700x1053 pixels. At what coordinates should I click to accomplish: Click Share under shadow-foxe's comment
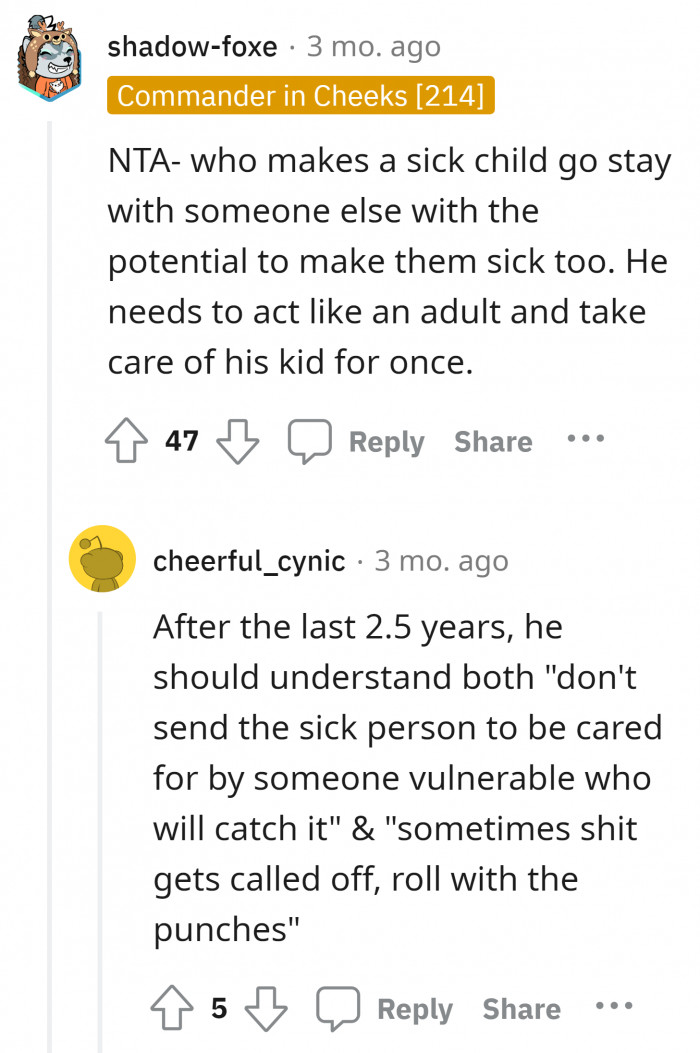tap(493, 440)
